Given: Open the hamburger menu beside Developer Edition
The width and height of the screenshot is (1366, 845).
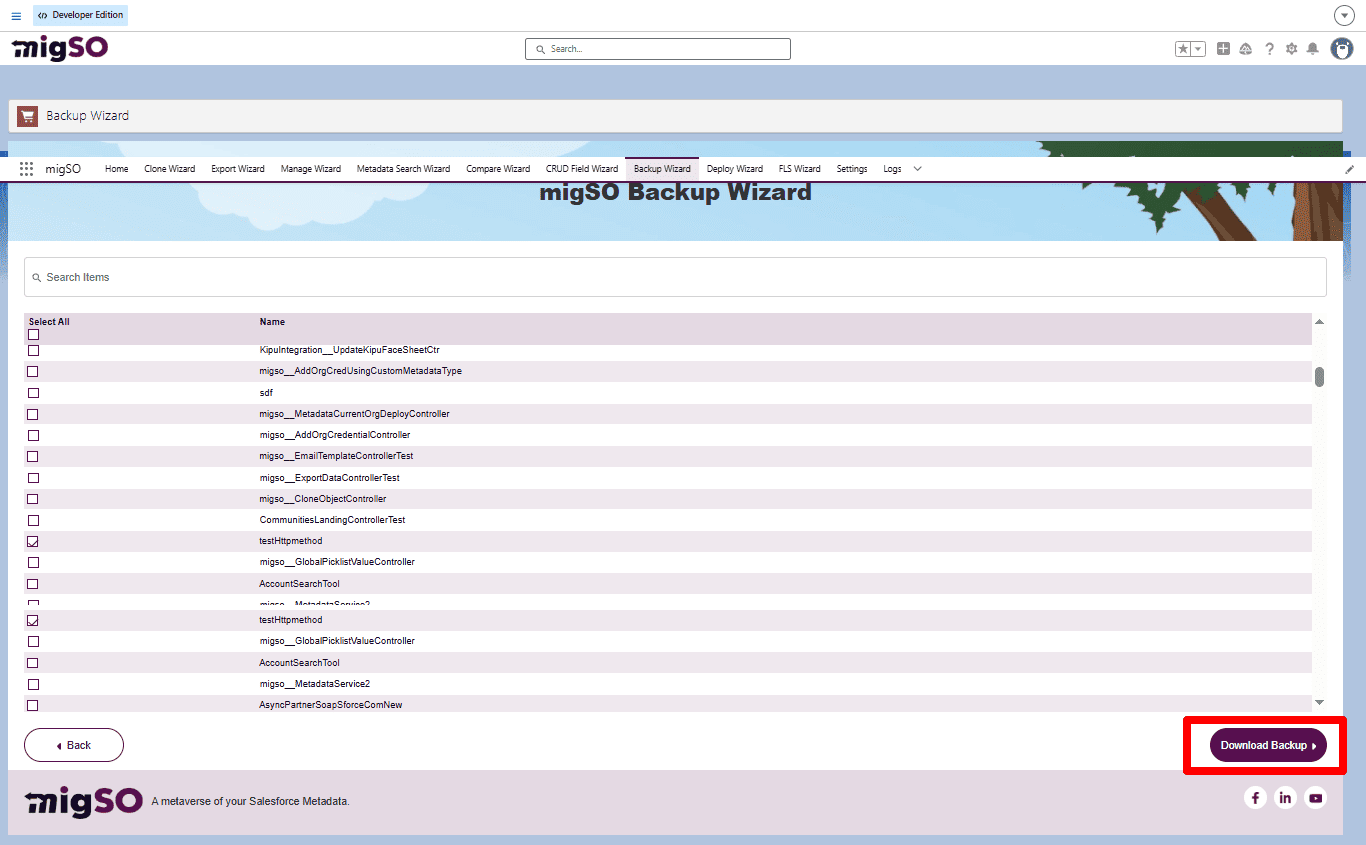Looking at the screenshot, I should coord(16,16).
